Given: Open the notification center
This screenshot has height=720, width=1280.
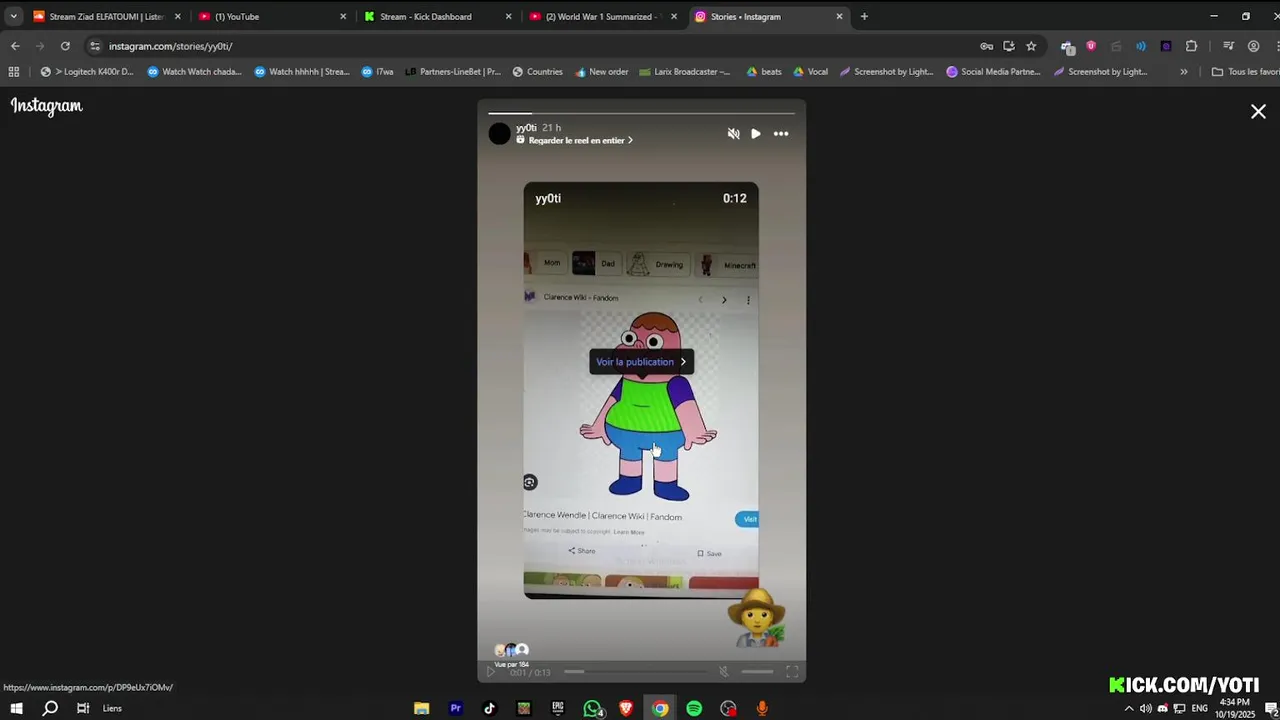Looking at the screenshot, I should [1270, 708].
